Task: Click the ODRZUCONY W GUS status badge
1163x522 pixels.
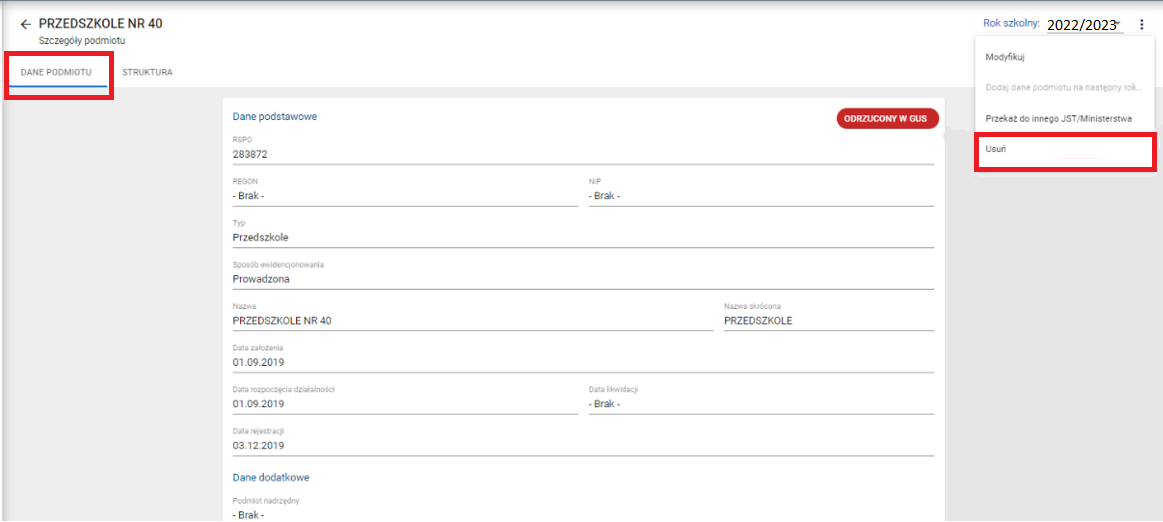Action: (x=887, y=119)
